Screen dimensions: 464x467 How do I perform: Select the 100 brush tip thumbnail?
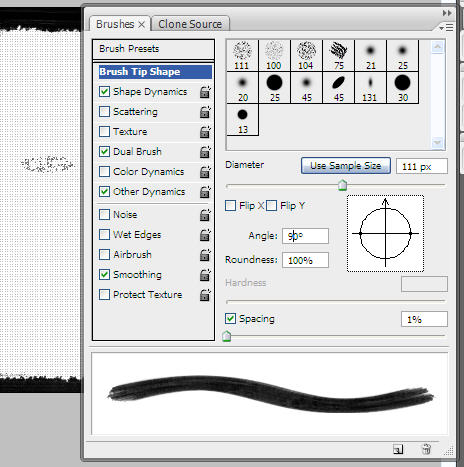click(274, 55)
